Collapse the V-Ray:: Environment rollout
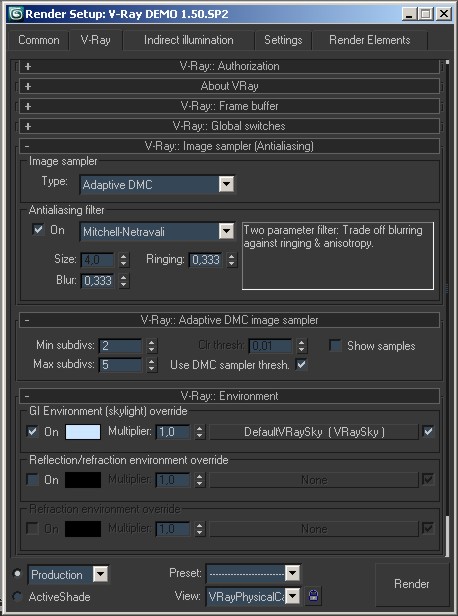Image resolution: width=458 pixels, height=616 pixels. 229,396
